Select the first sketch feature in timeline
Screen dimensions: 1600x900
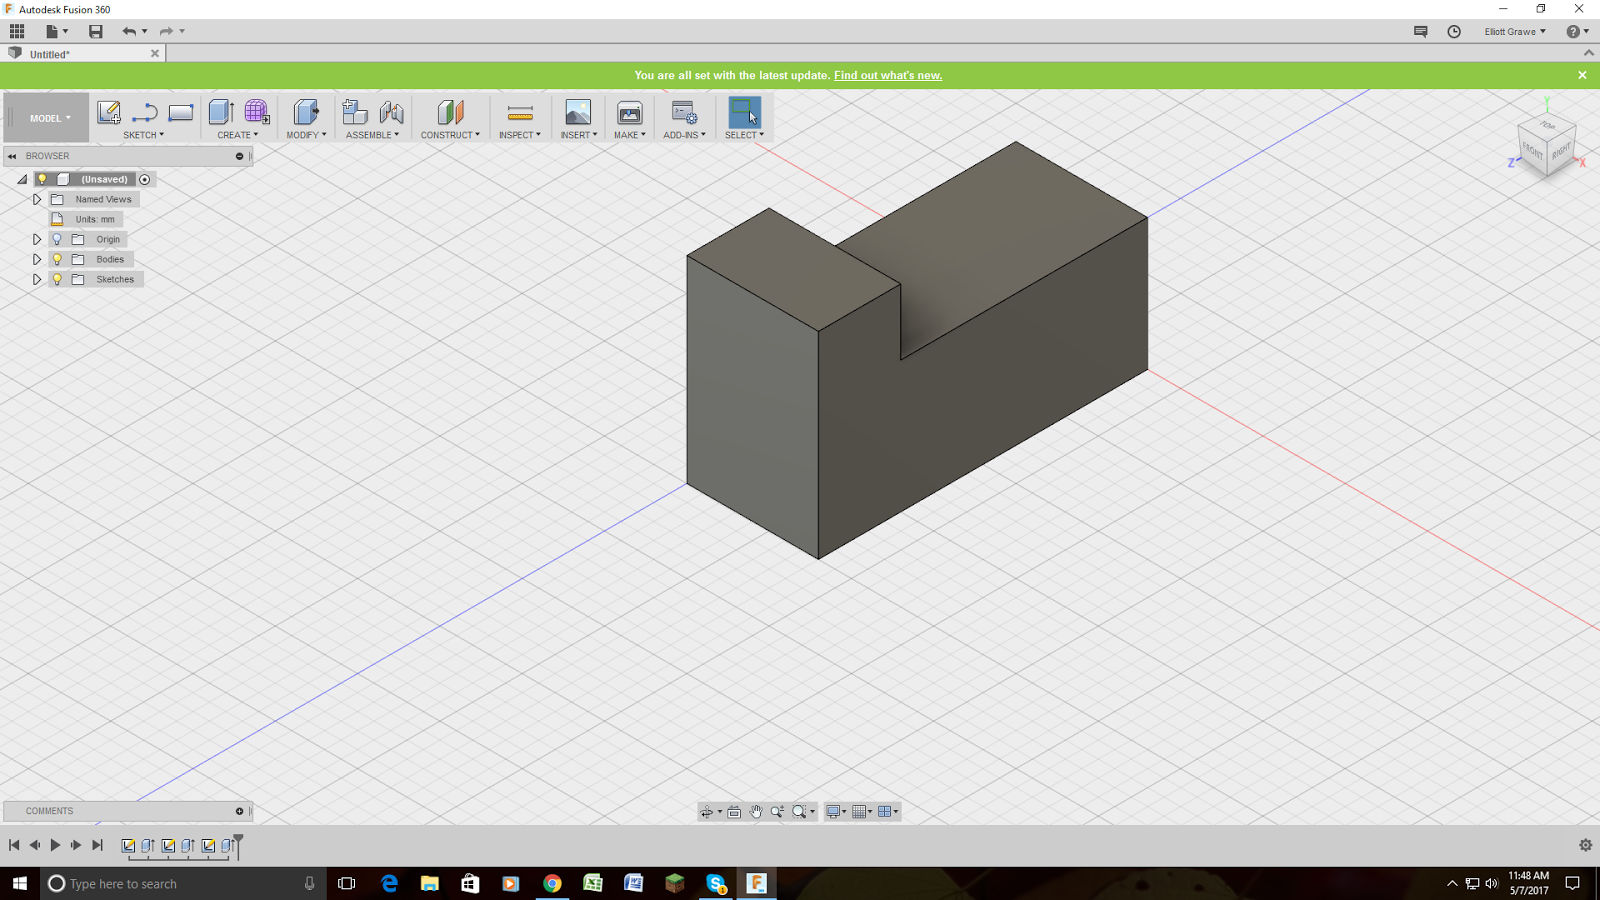point(128,846)
